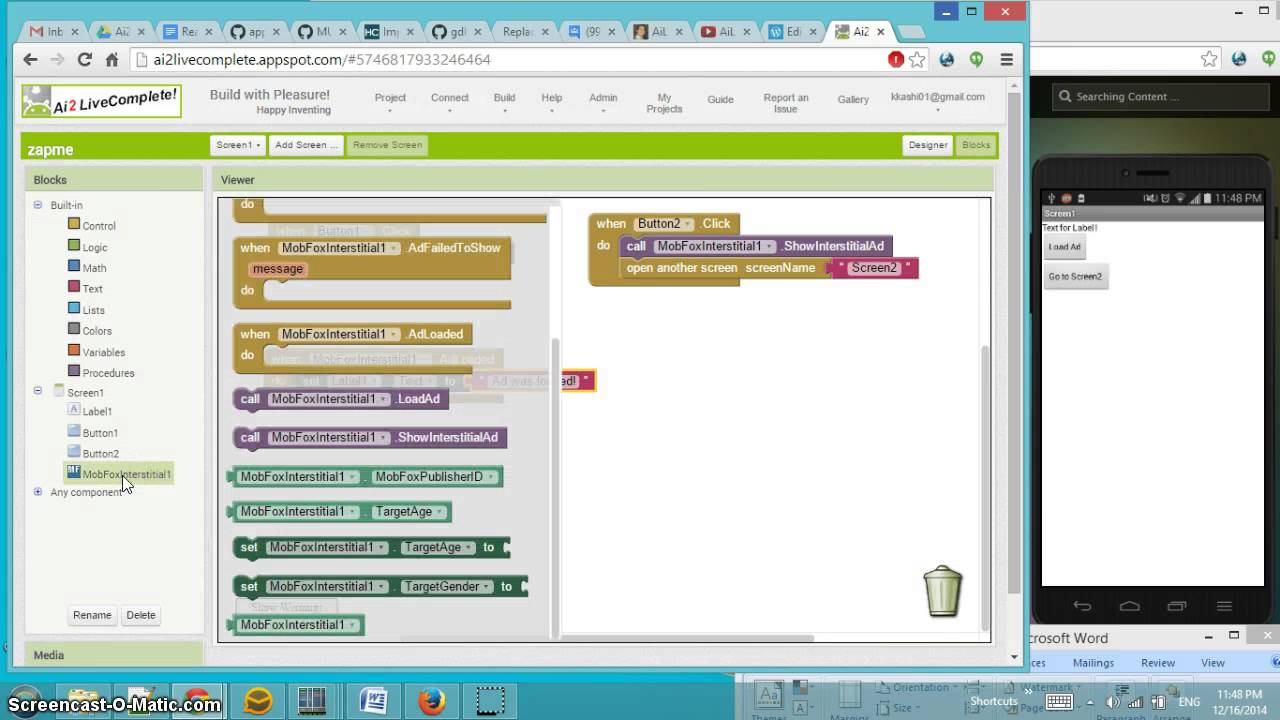This screenshot has width=1280, height=720.
Task: Open Firefox from the taskbar
Action: point(432,701)
